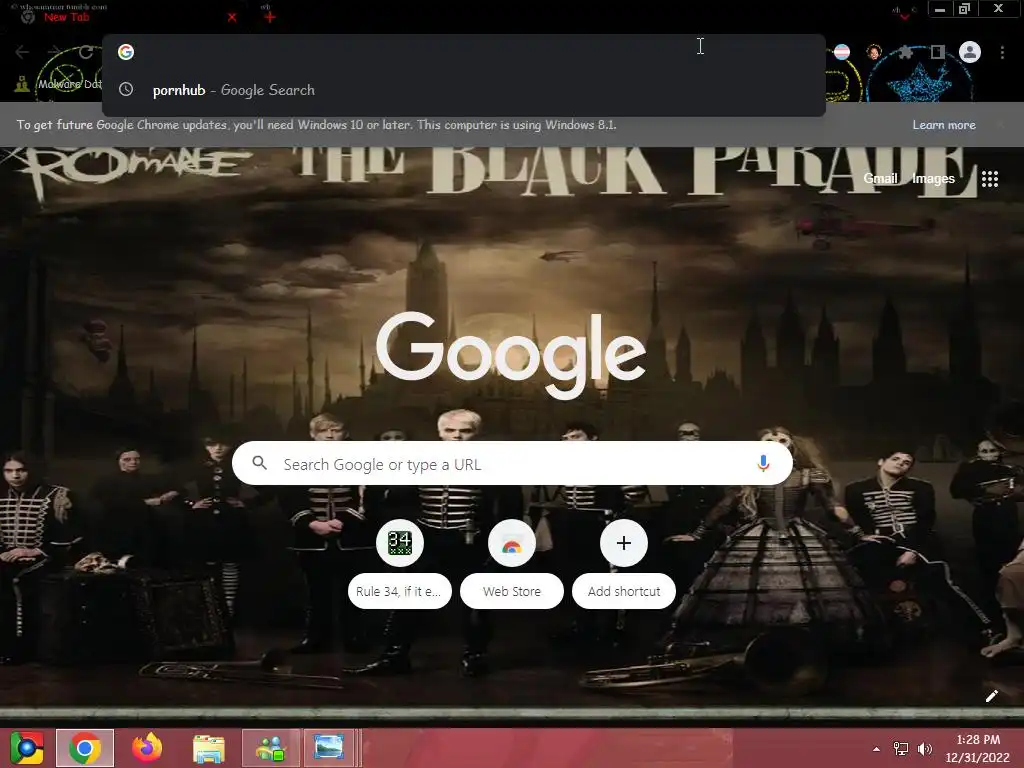Screen dimensions: 1024x768
Task: Open the Extensions puzzle piece menu
Action: pos(905,52)
